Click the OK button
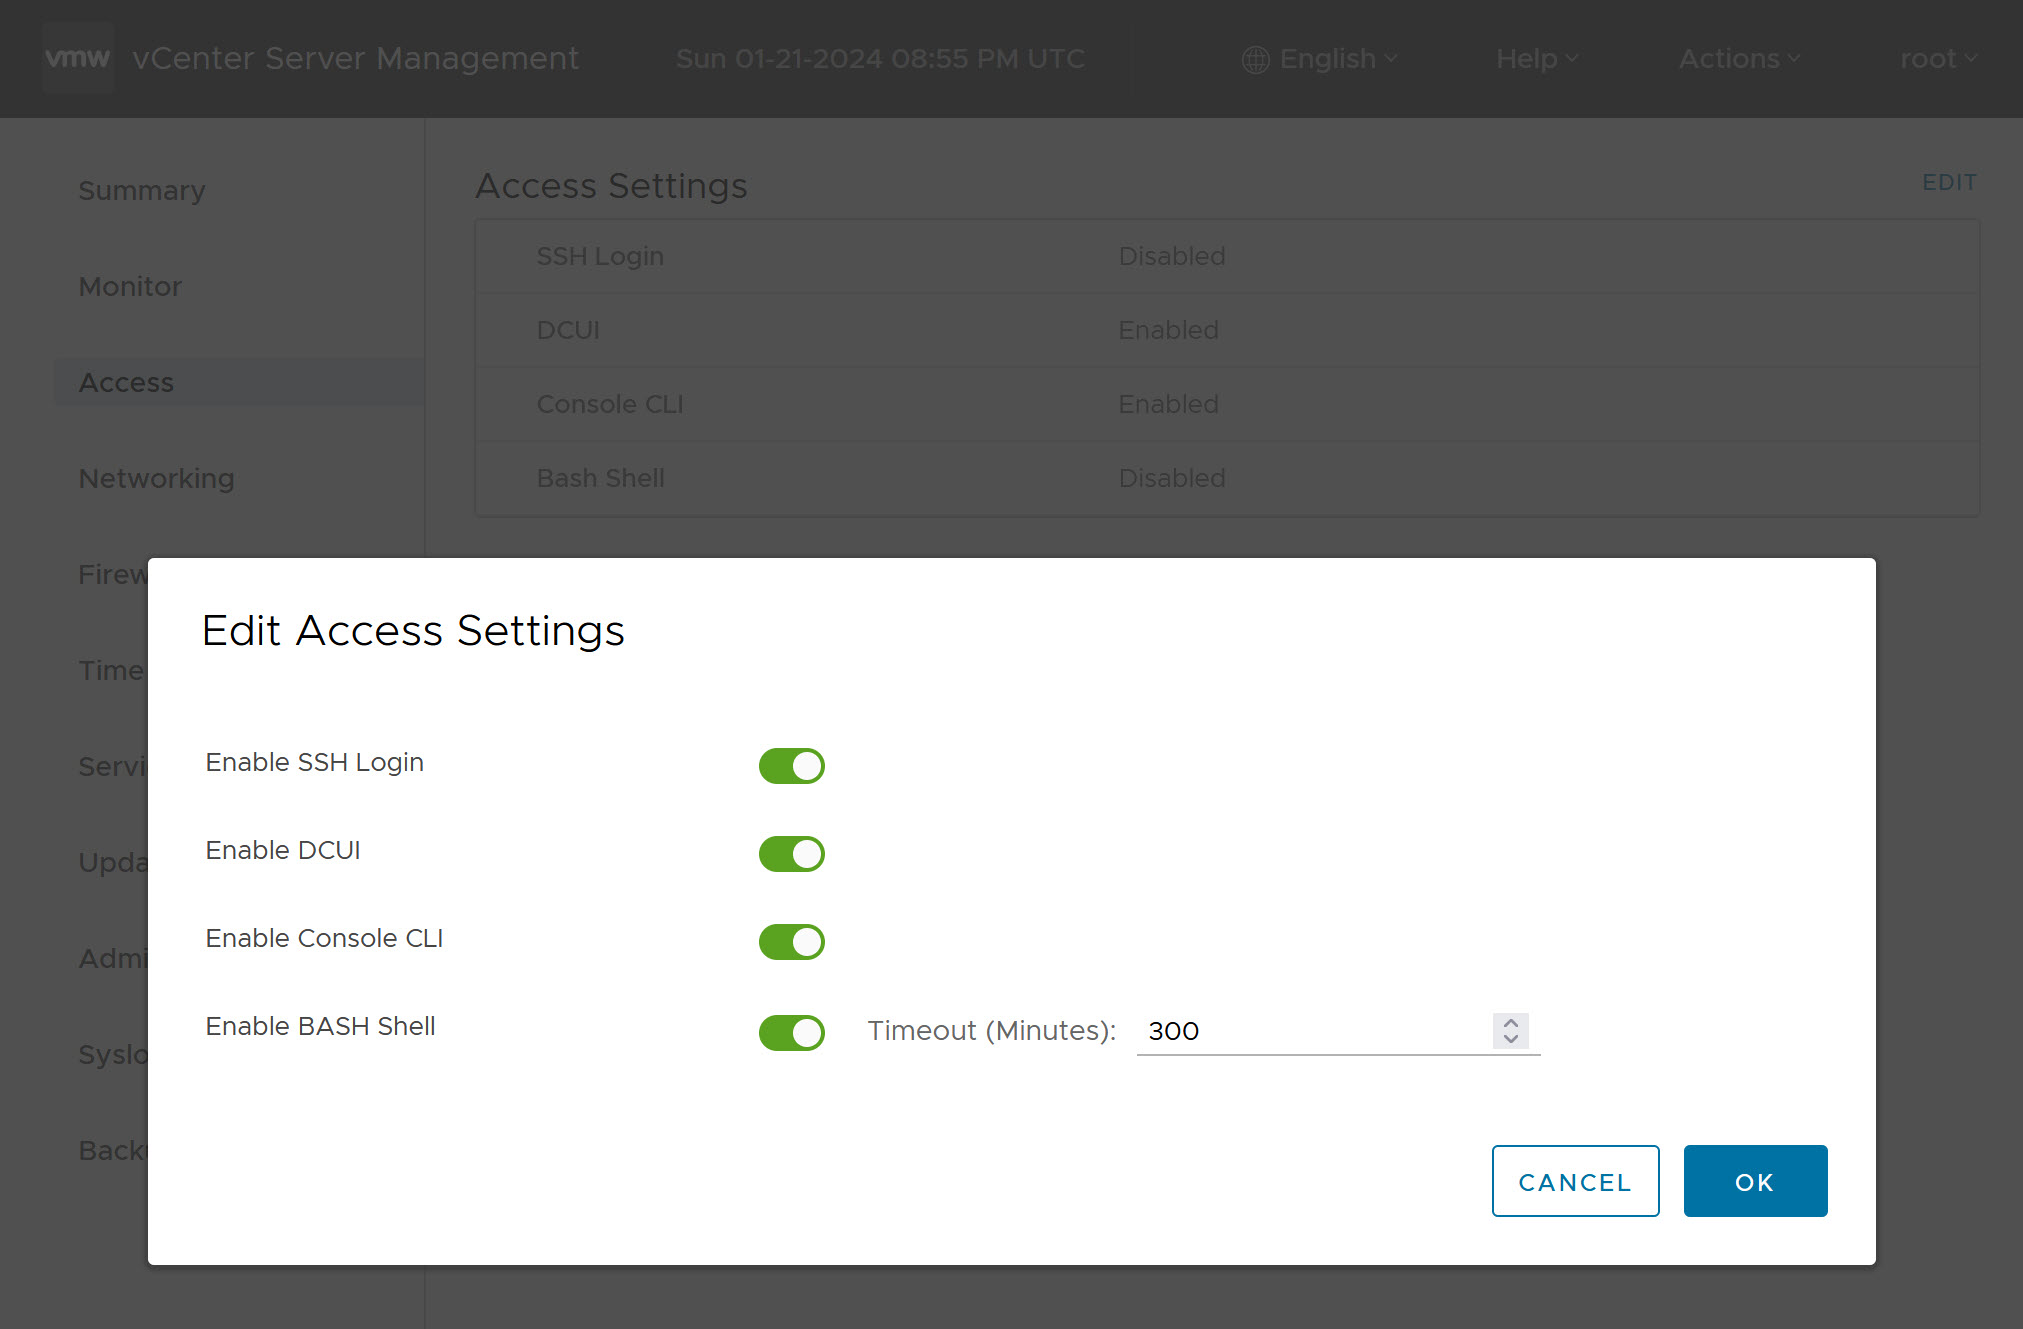 click(1755, 1181)
